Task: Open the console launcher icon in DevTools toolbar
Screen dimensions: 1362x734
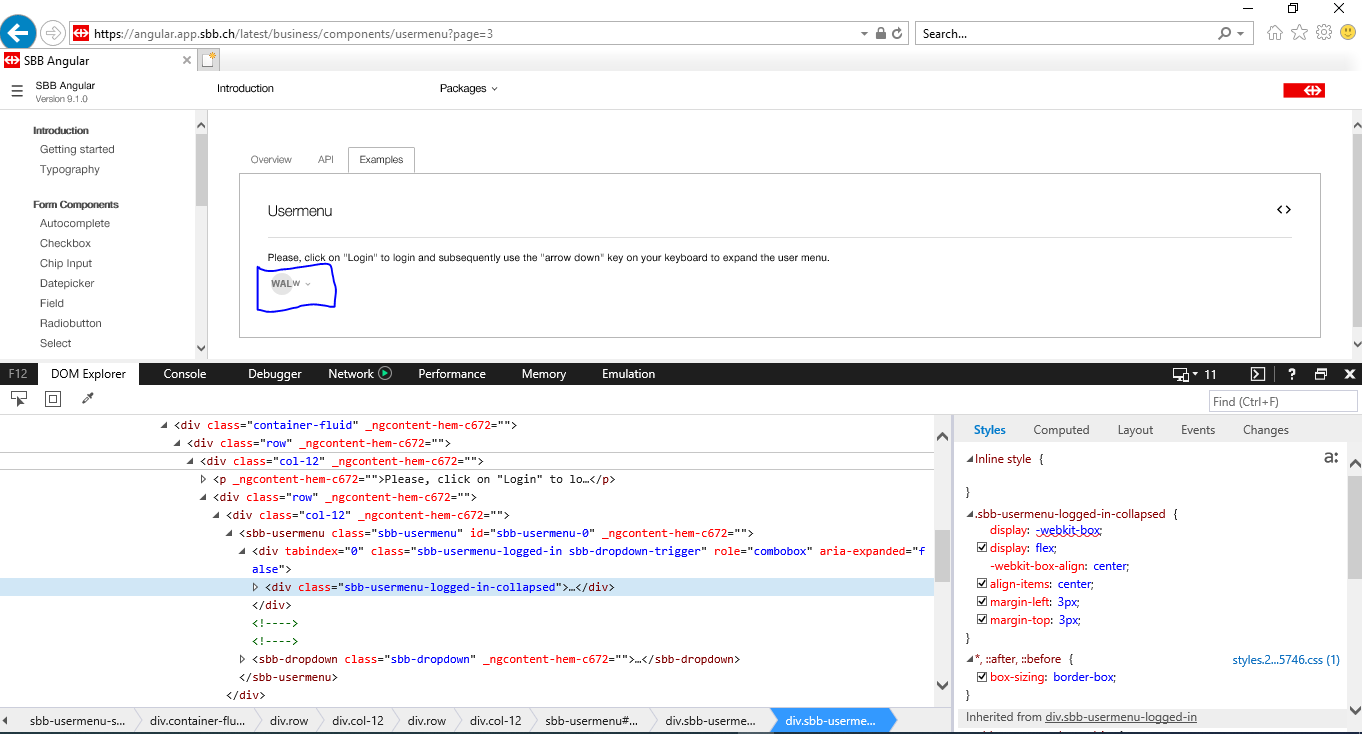Action: click(x=1257, y=374)
